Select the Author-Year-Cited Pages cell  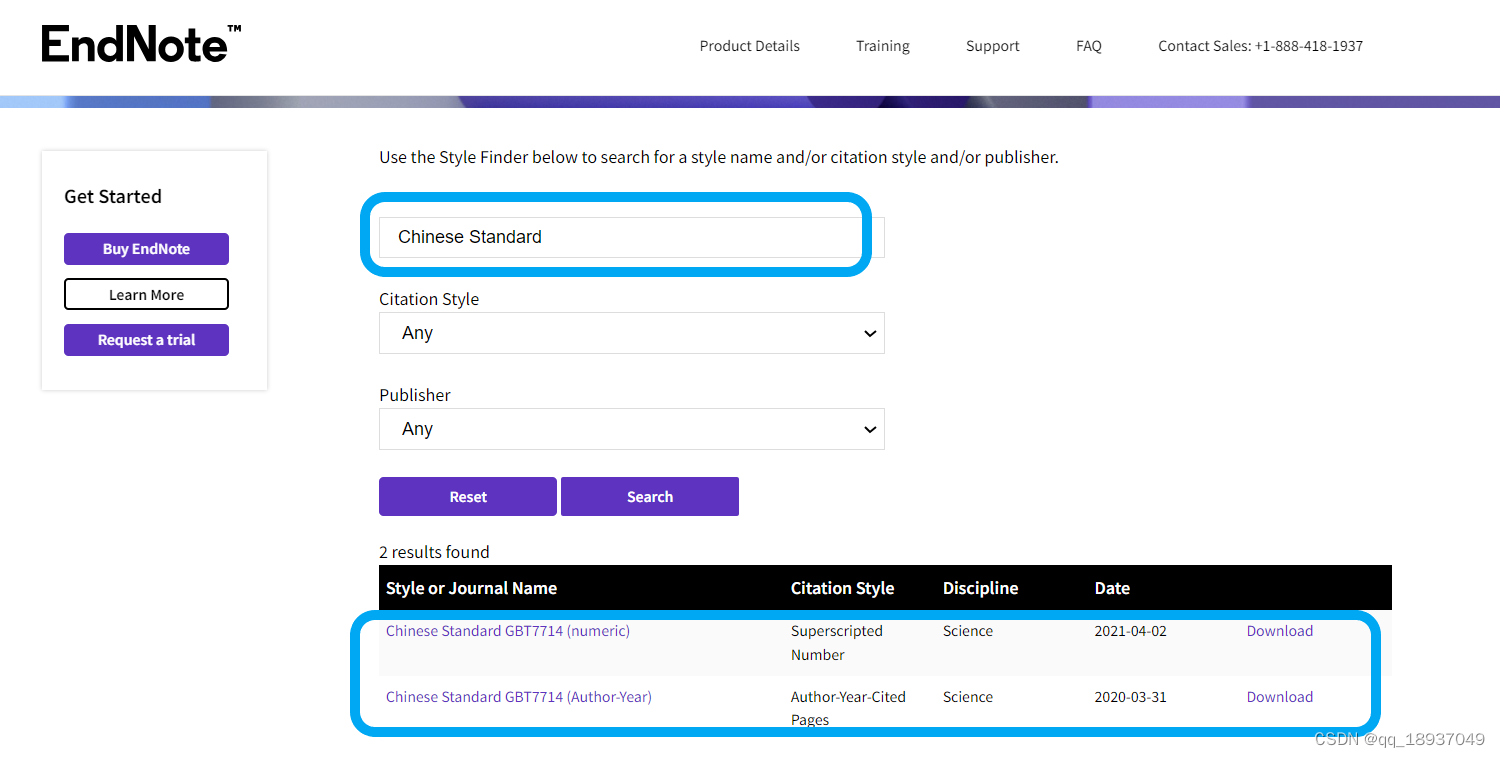pyautogui.click(x=848, y=708)
